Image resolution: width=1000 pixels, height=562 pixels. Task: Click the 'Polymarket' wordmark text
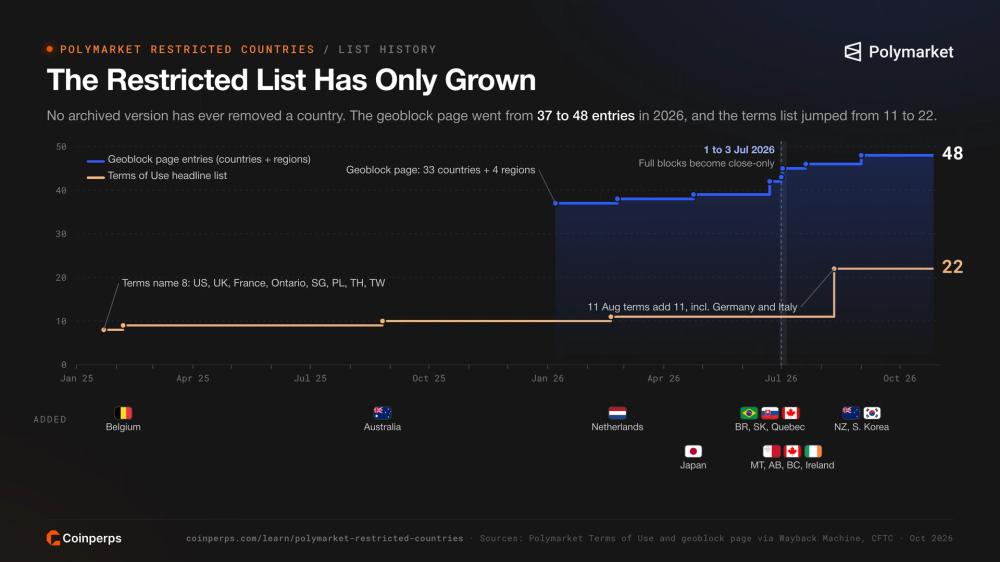(x=911, y=52)
